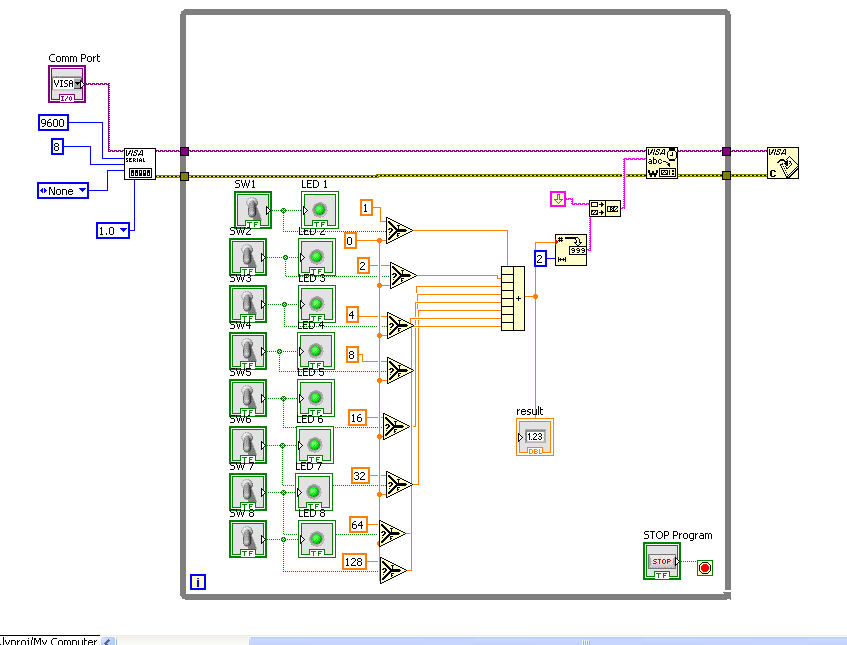Select the Number To Decimal String node
The image size is (847, 645).
[571, 250]
